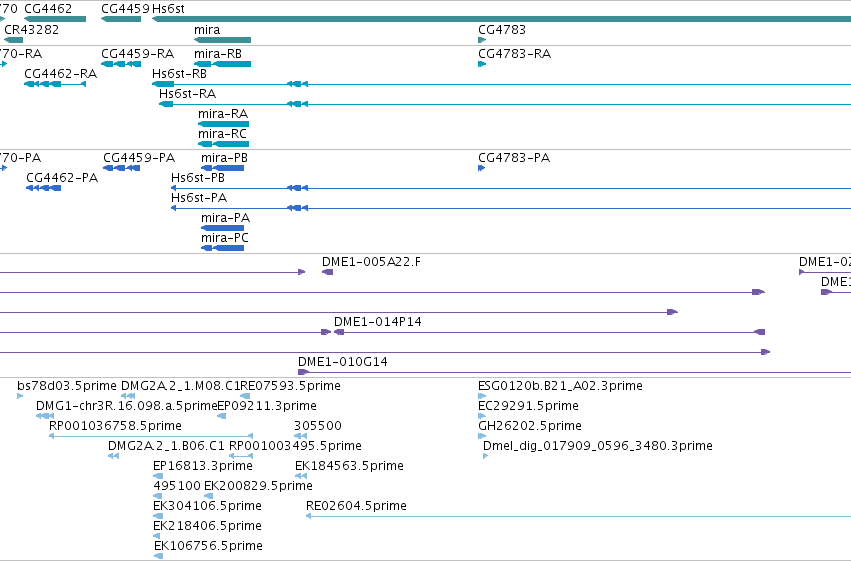Open the Hs6st-RB transcript label

click(179, 73)
